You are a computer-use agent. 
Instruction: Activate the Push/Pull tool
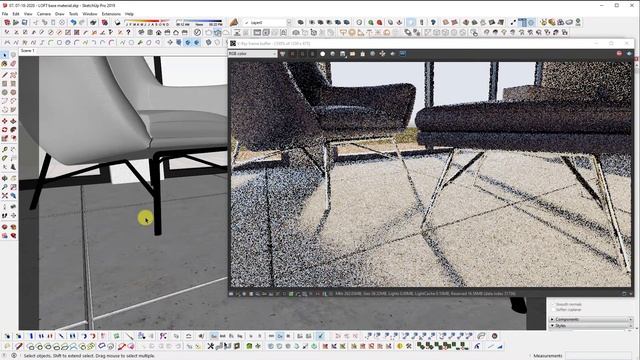click(13, 121)
